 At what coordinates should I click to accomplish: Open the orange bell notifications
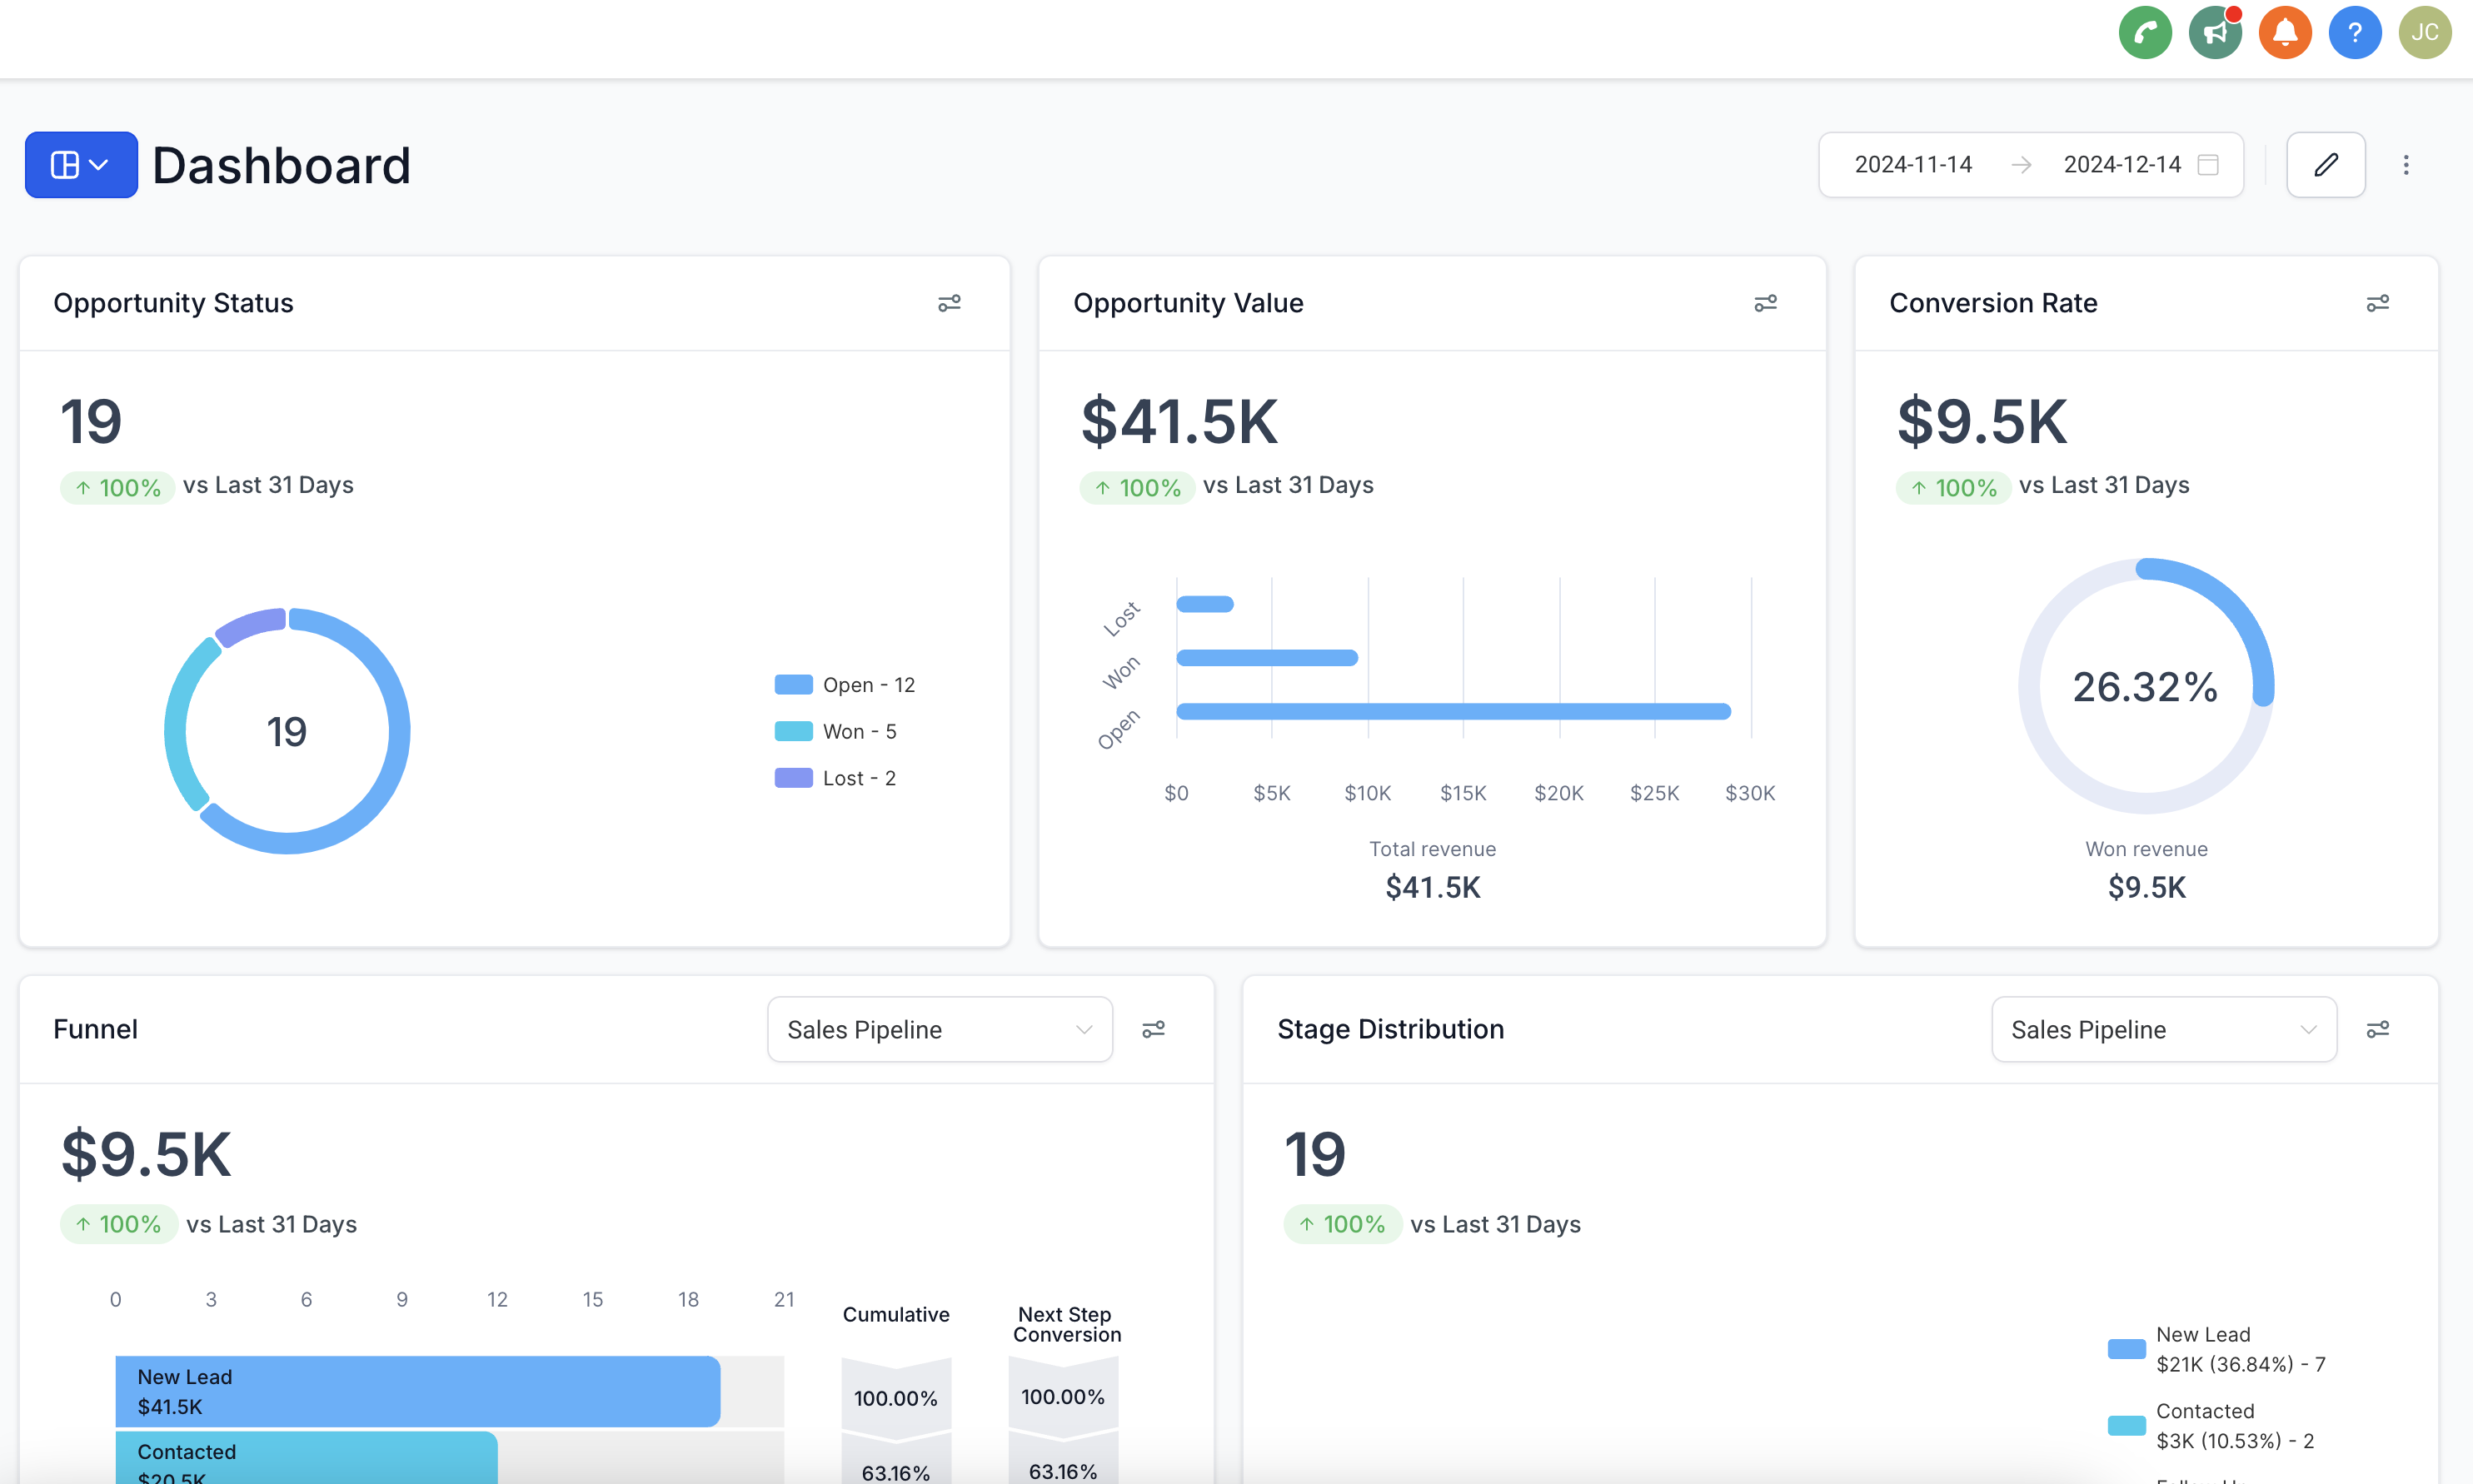click(2284, 33)
